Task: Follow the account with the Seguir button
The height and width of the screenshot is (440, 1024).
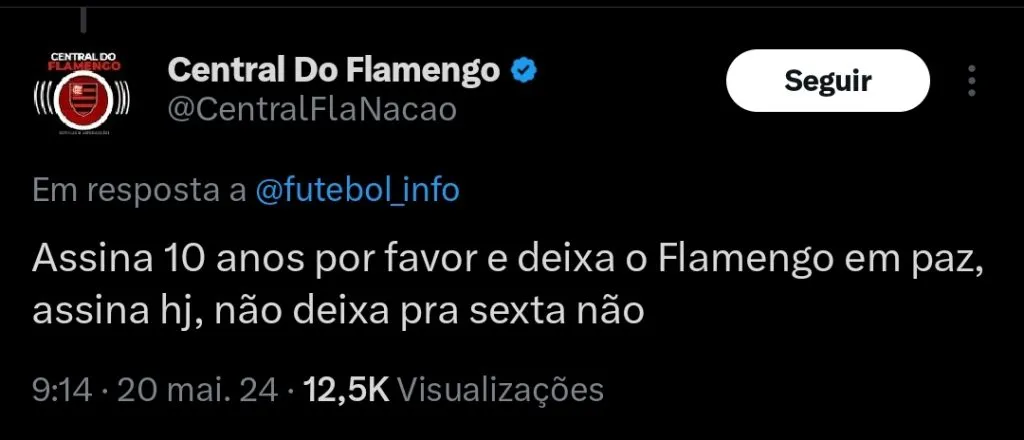Action: 827,80
